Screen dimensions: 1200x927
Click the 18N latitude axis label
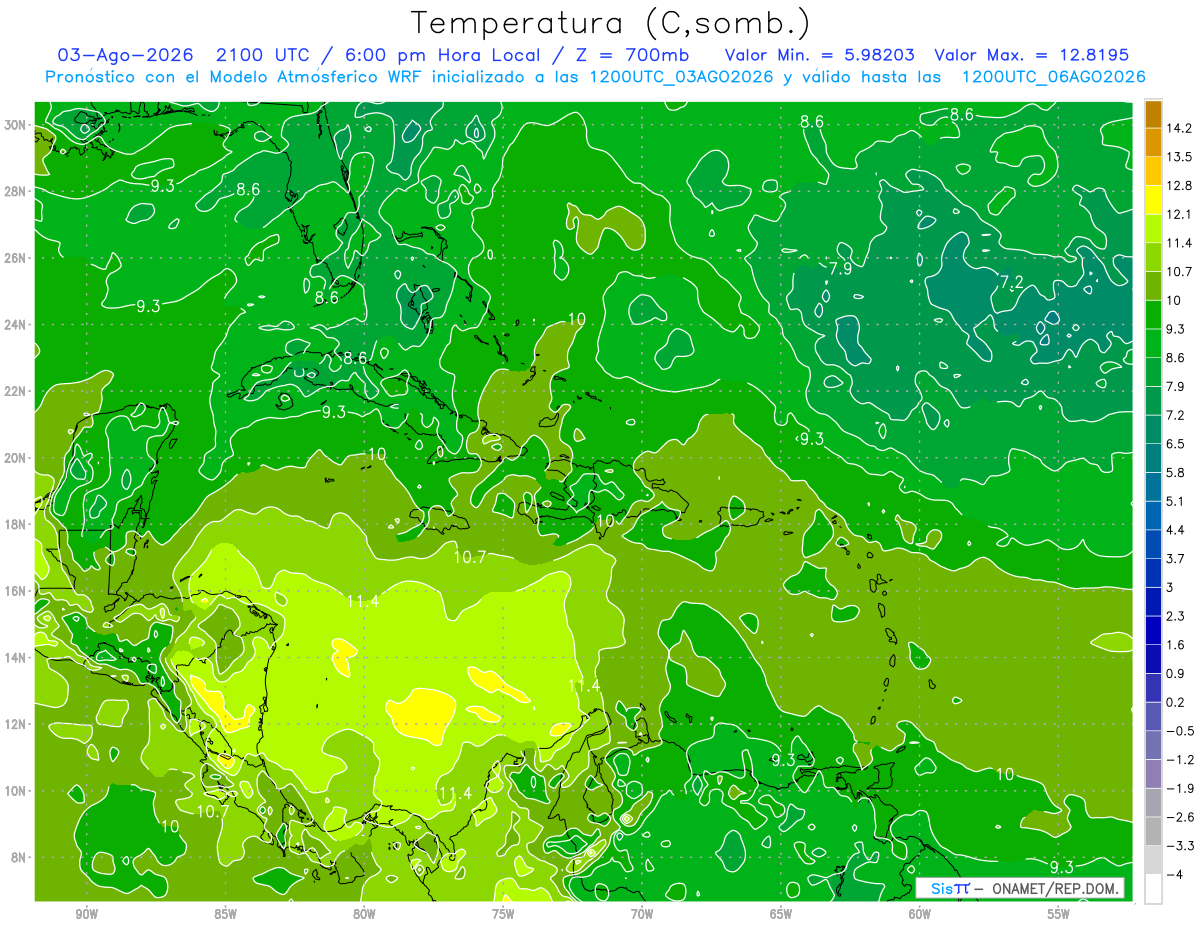pos(17,524)
